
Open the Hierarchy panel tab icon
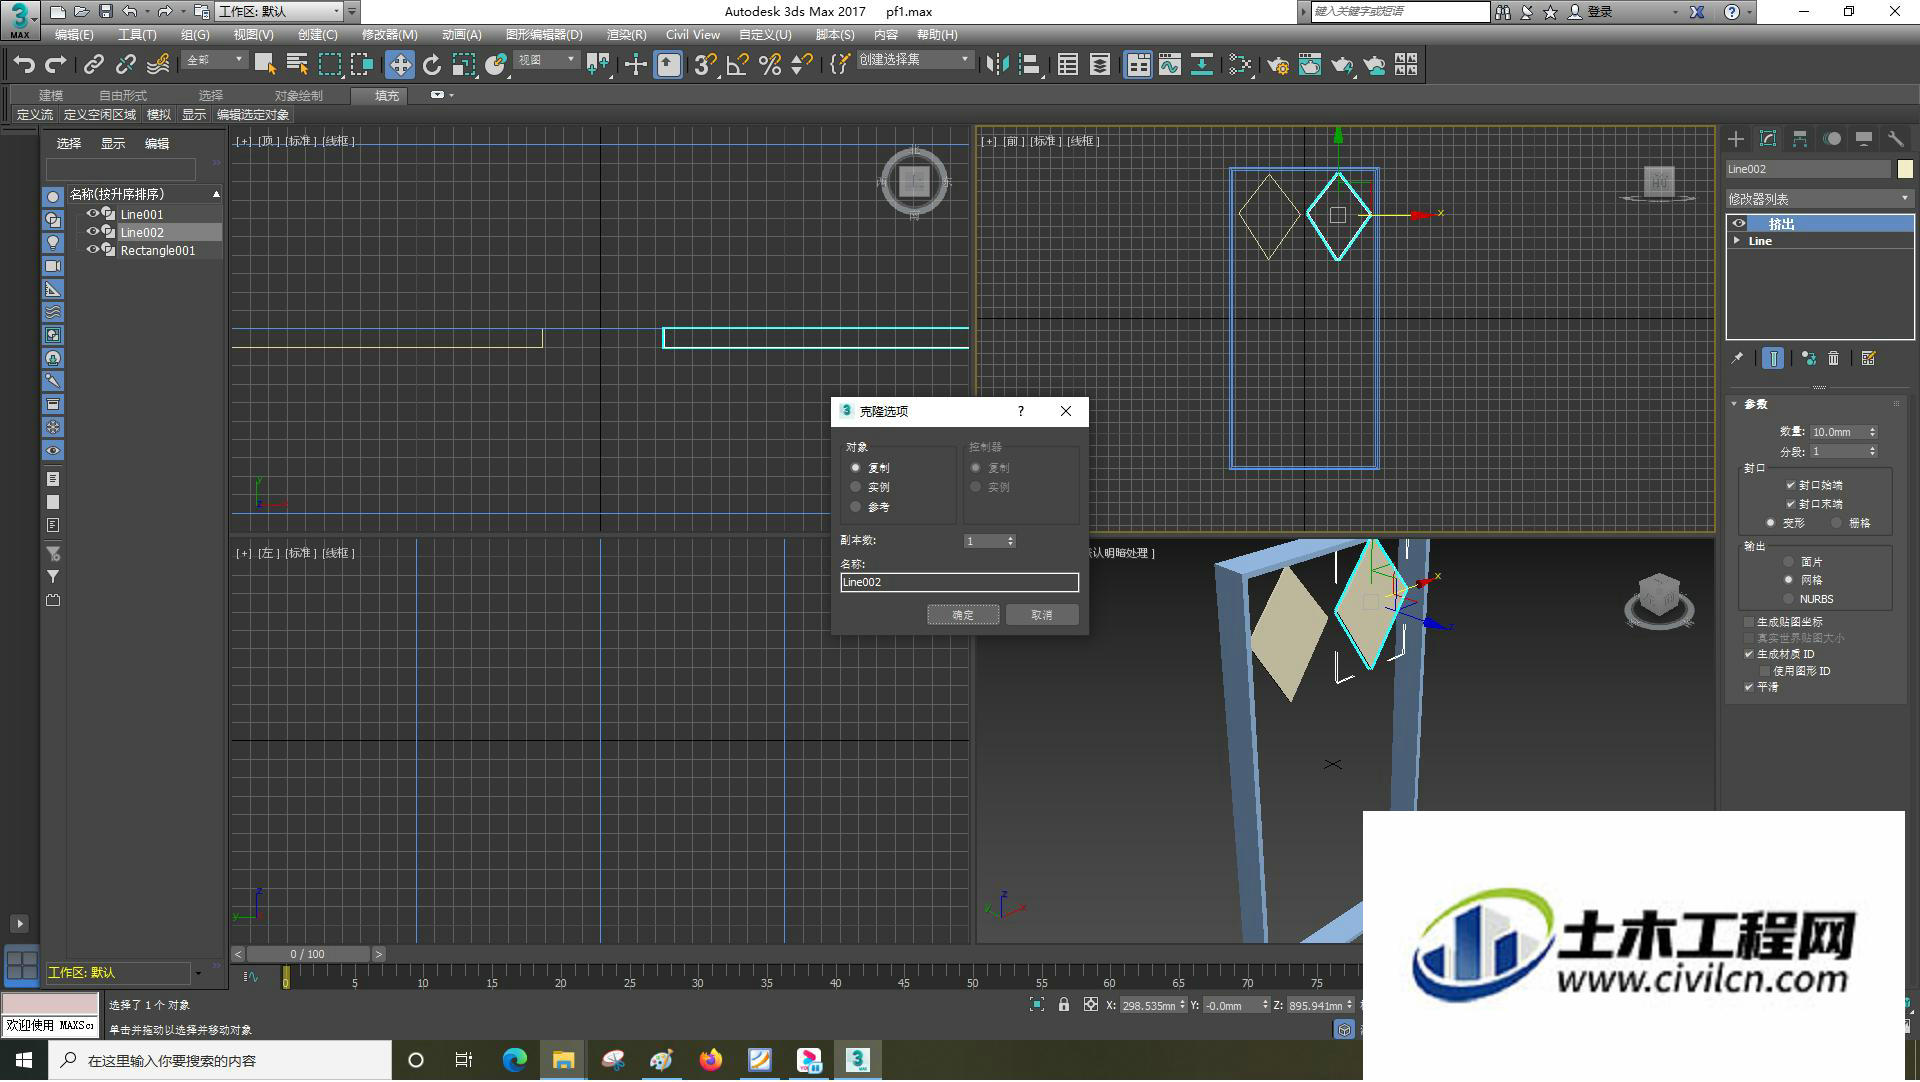tap(1800, 139)
